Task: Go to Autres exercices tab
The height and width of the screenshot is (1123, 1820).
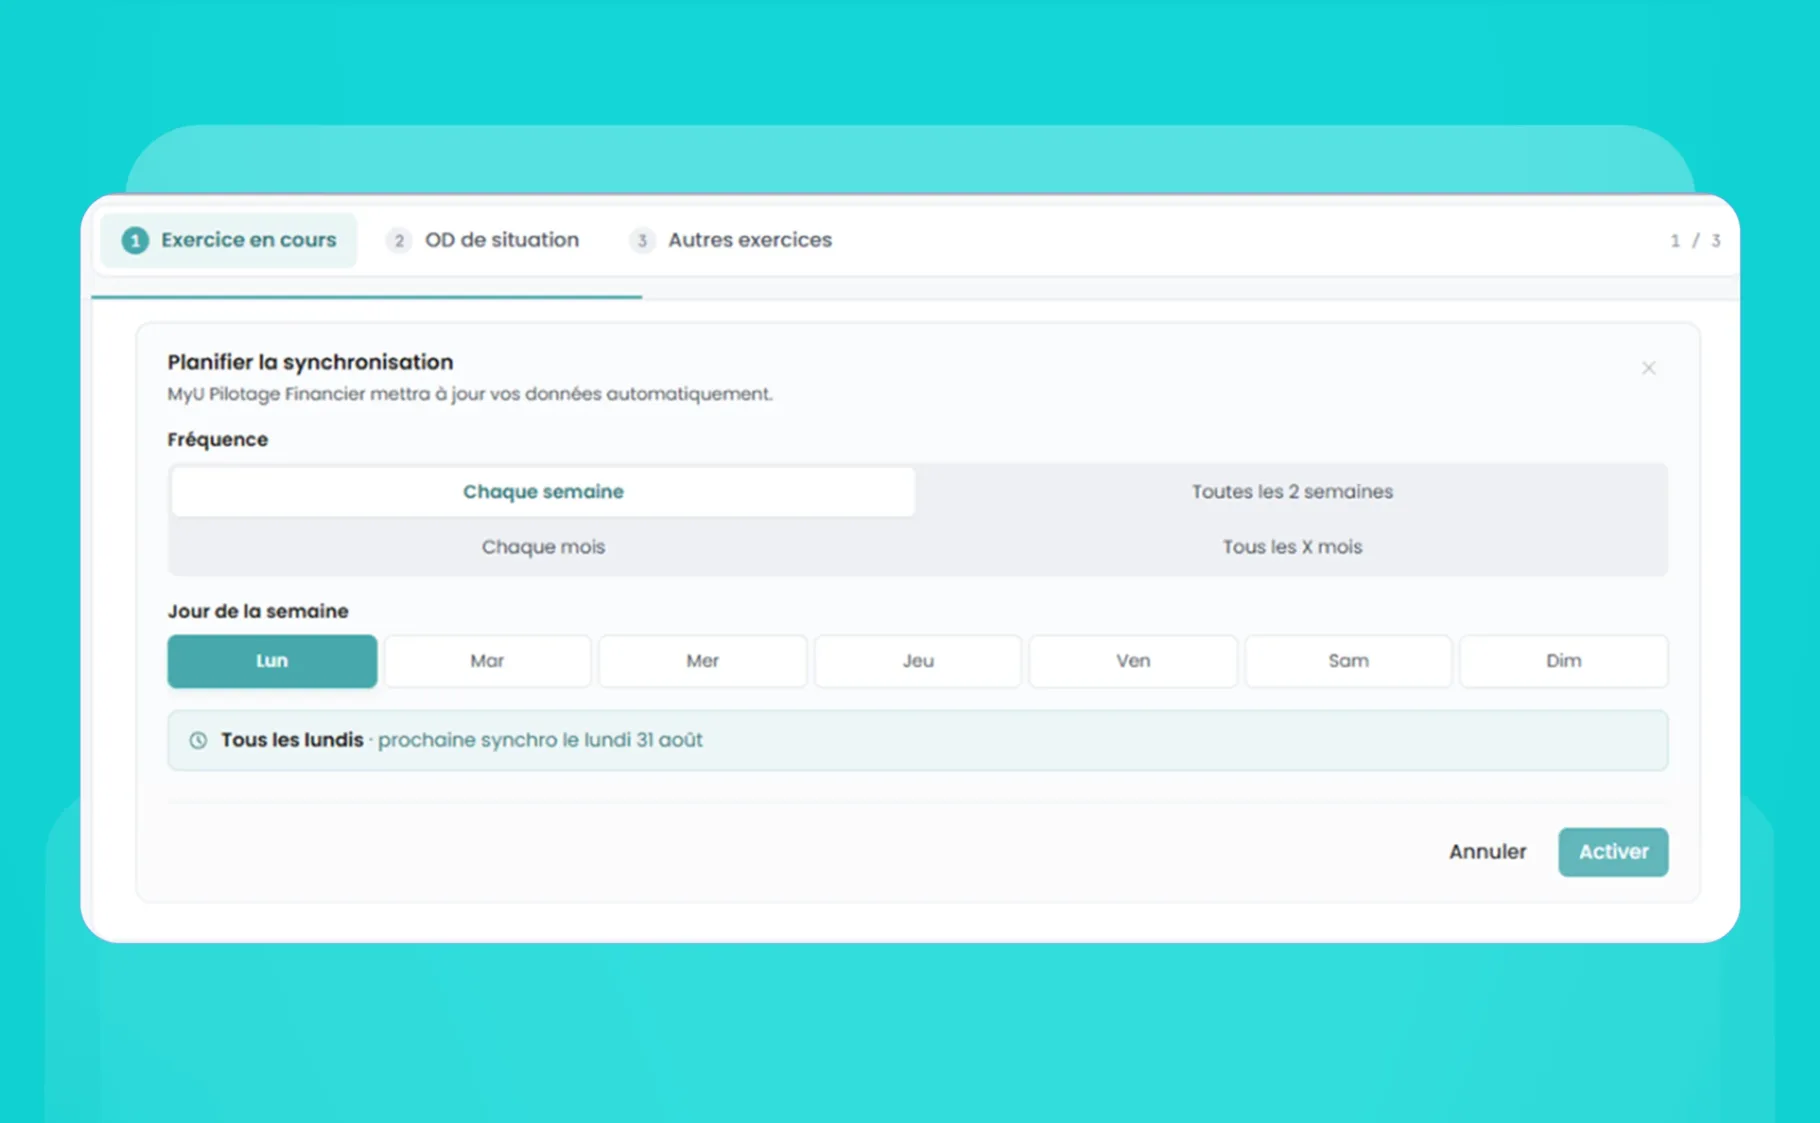Action: (730, 240)
